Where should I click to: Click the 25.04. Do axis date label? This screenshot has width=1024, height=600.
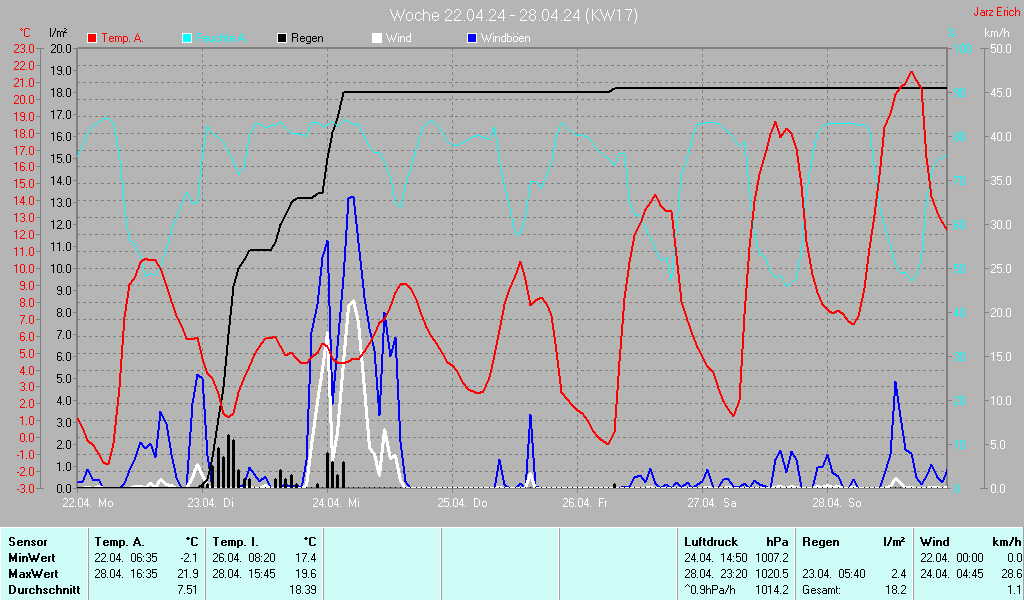pos(462,503)
